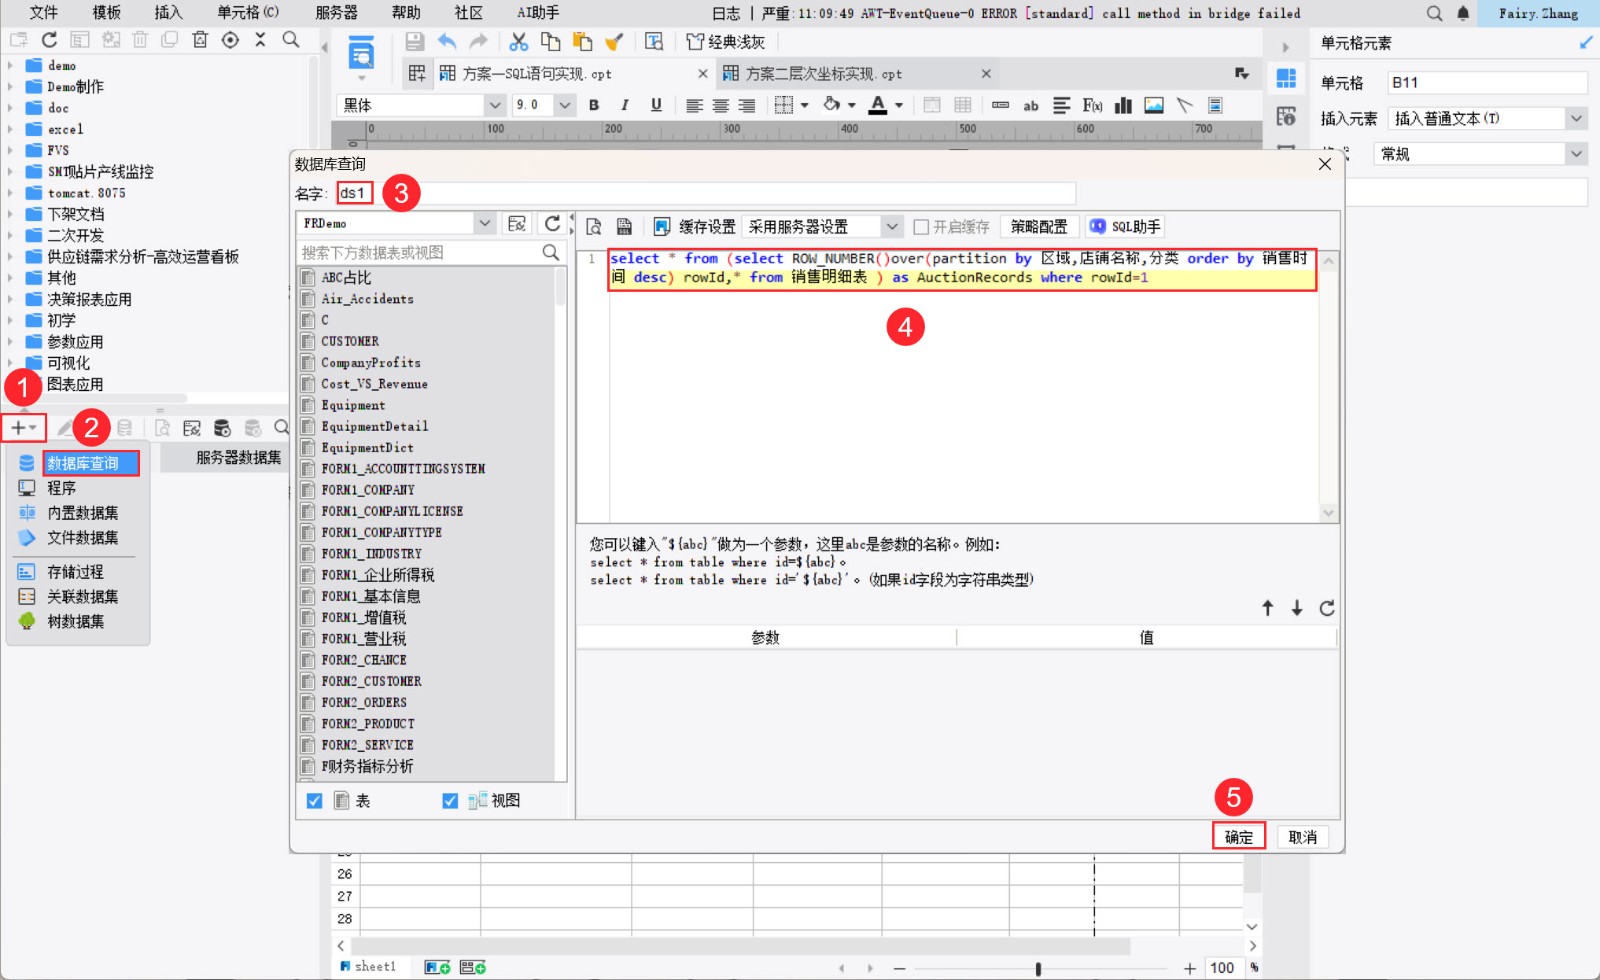The height and width of the screenshot is (980, 1600).
Task: Insert formula with the F(x) icon
Action: click(1092, 105)
